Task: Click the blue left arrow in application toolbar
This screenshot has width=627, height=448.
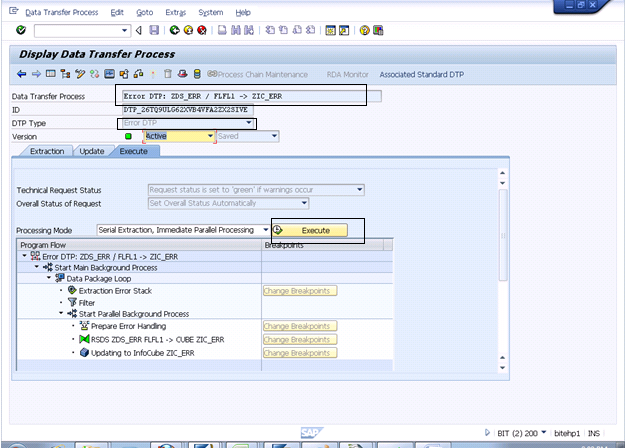Action: pos(22,74)
